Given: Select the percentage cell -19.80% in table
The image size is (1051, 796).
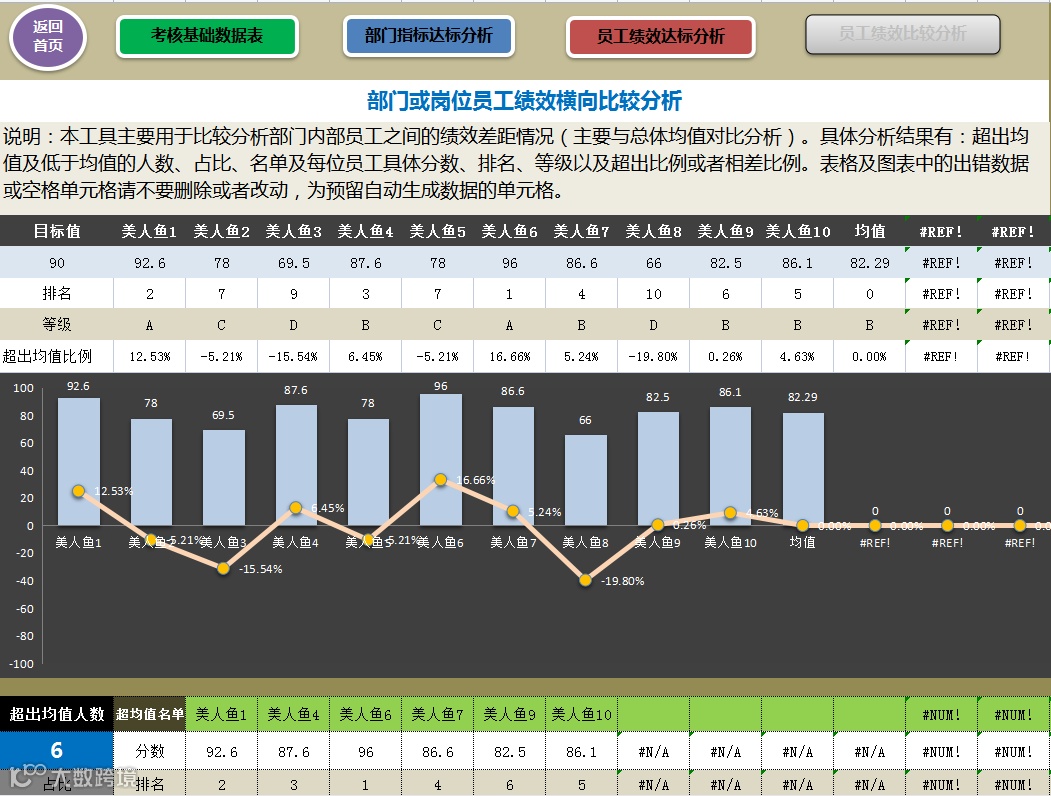Looking at the screenshot, I should (654, 356).
